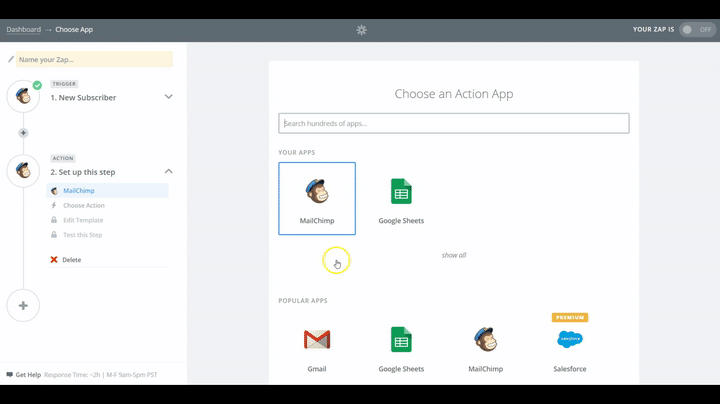720x404 pixels.
Task: Go back to Dashboard
Action: click(23, 30)
